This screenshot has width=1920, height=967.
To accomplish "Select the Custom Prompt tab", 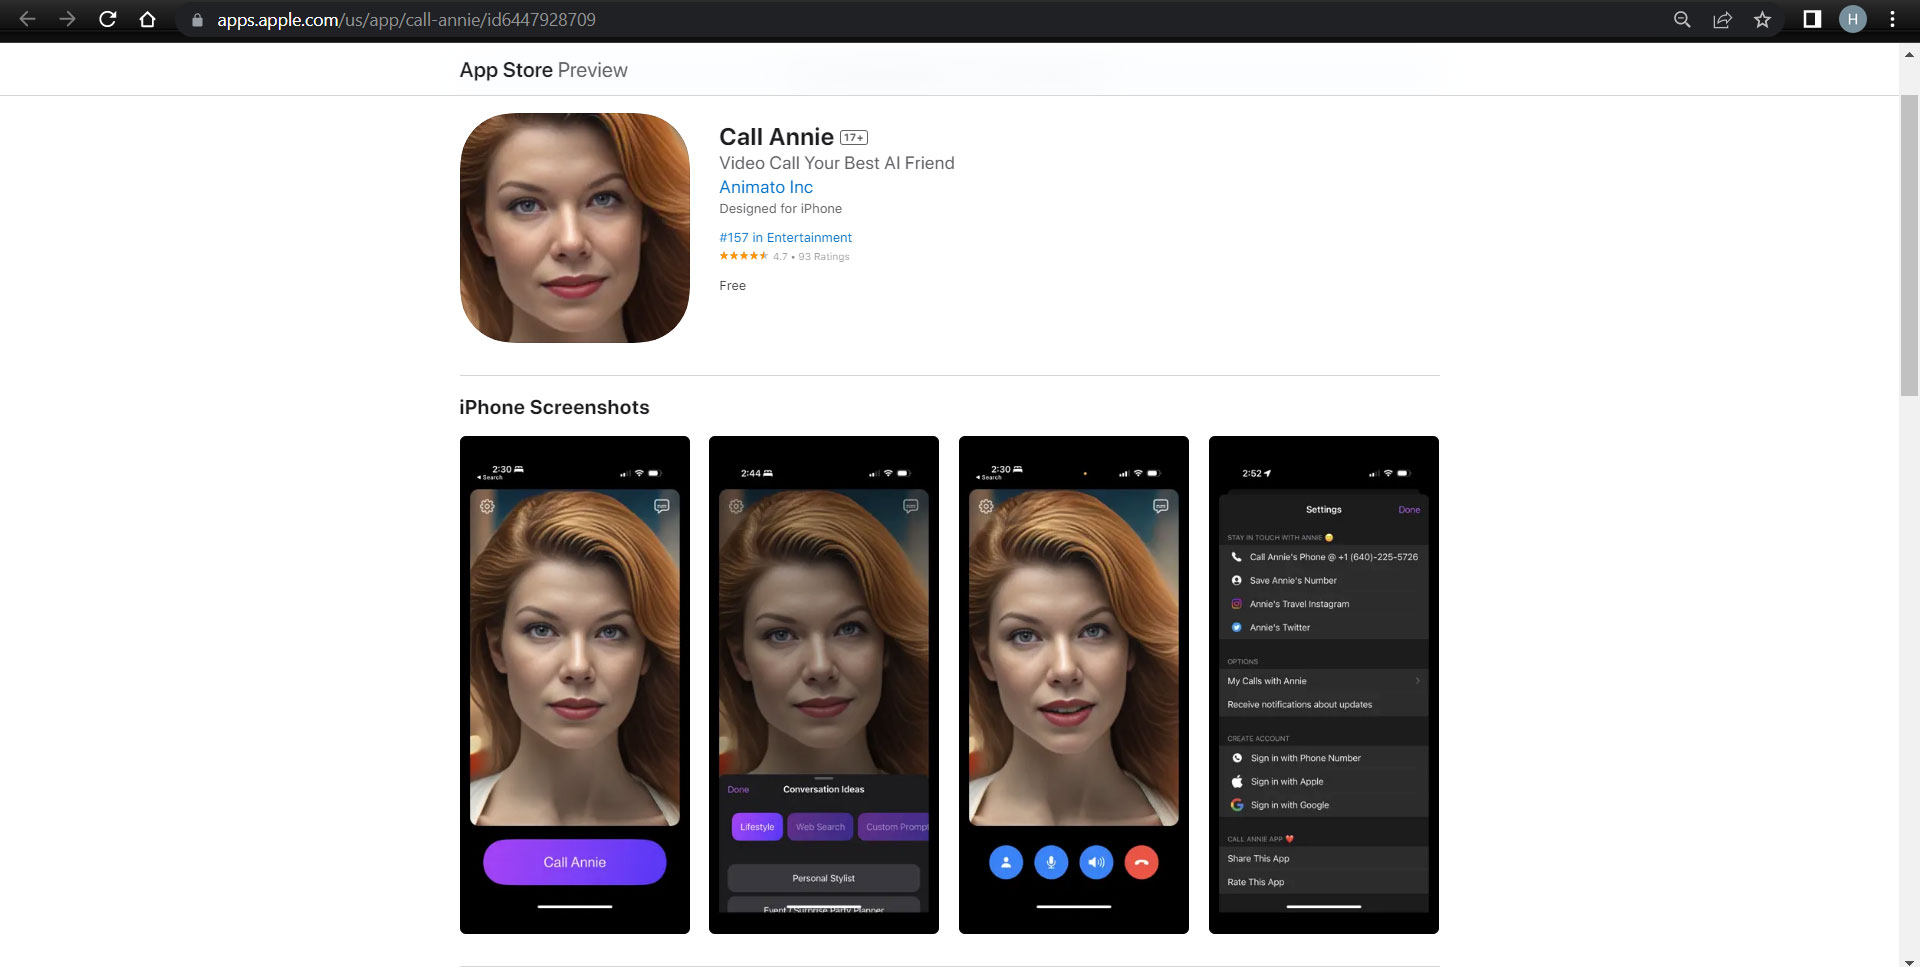I will (x=893, y=827).
